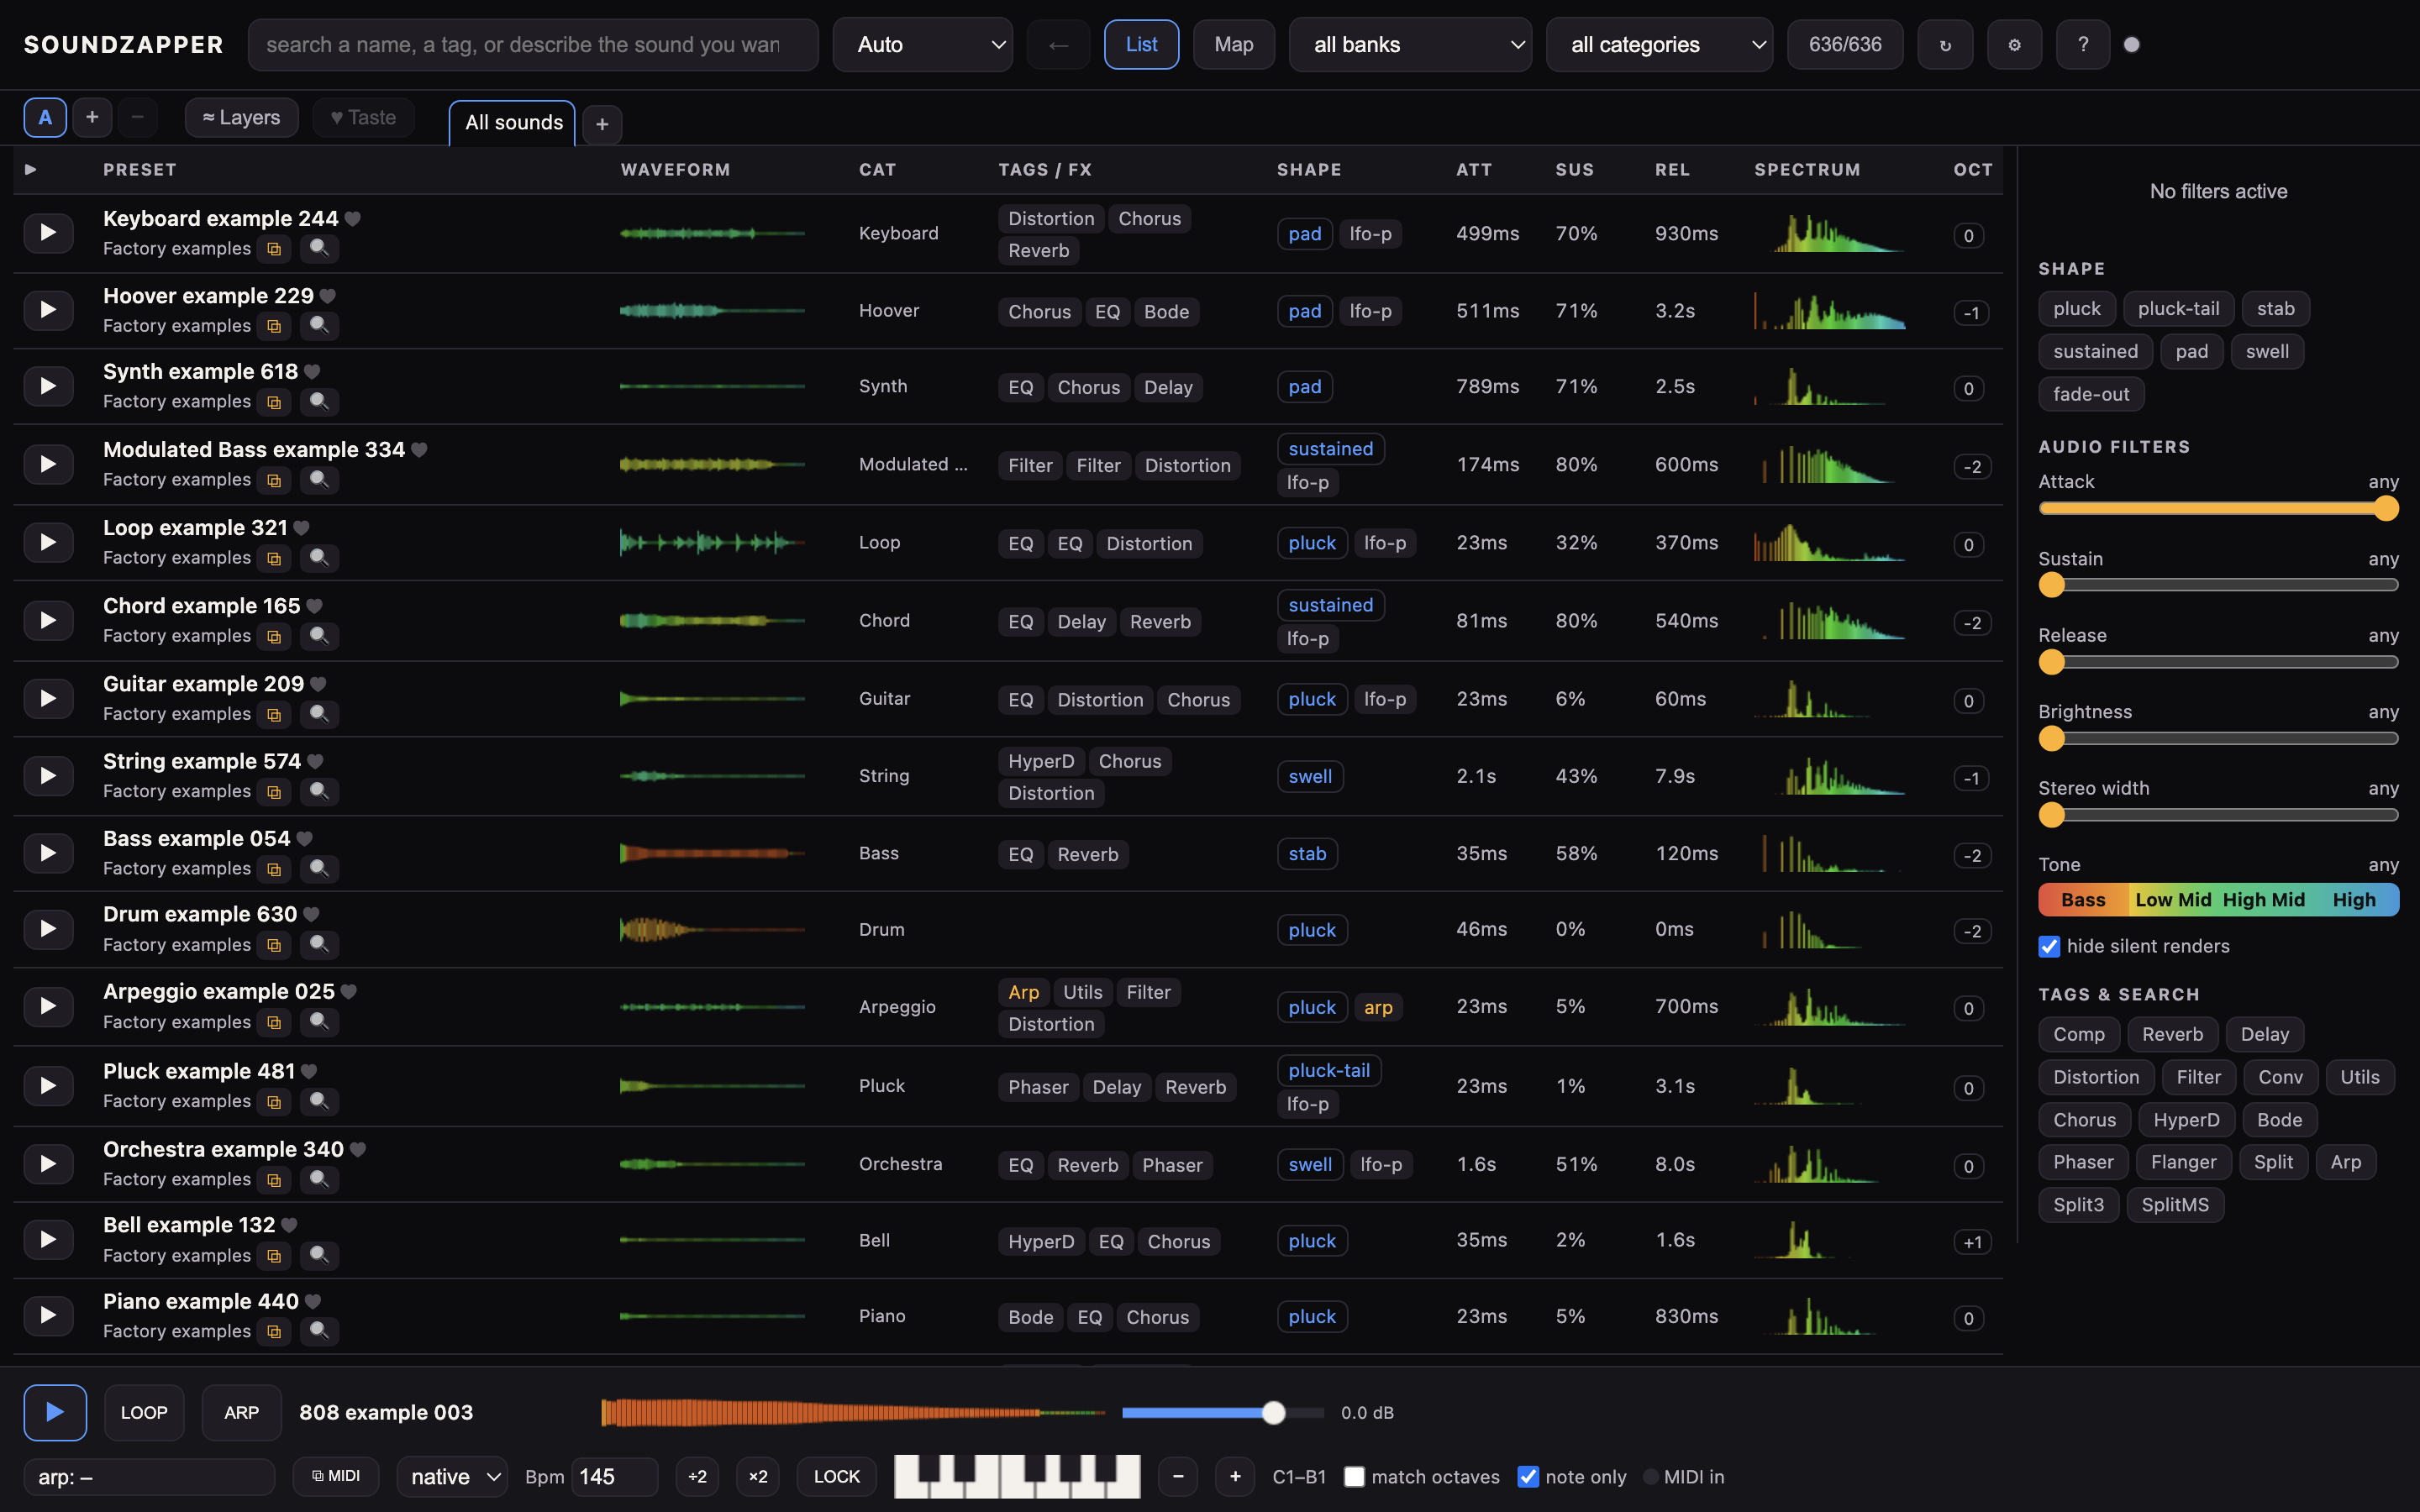Select the slot A button

[45, 117]
